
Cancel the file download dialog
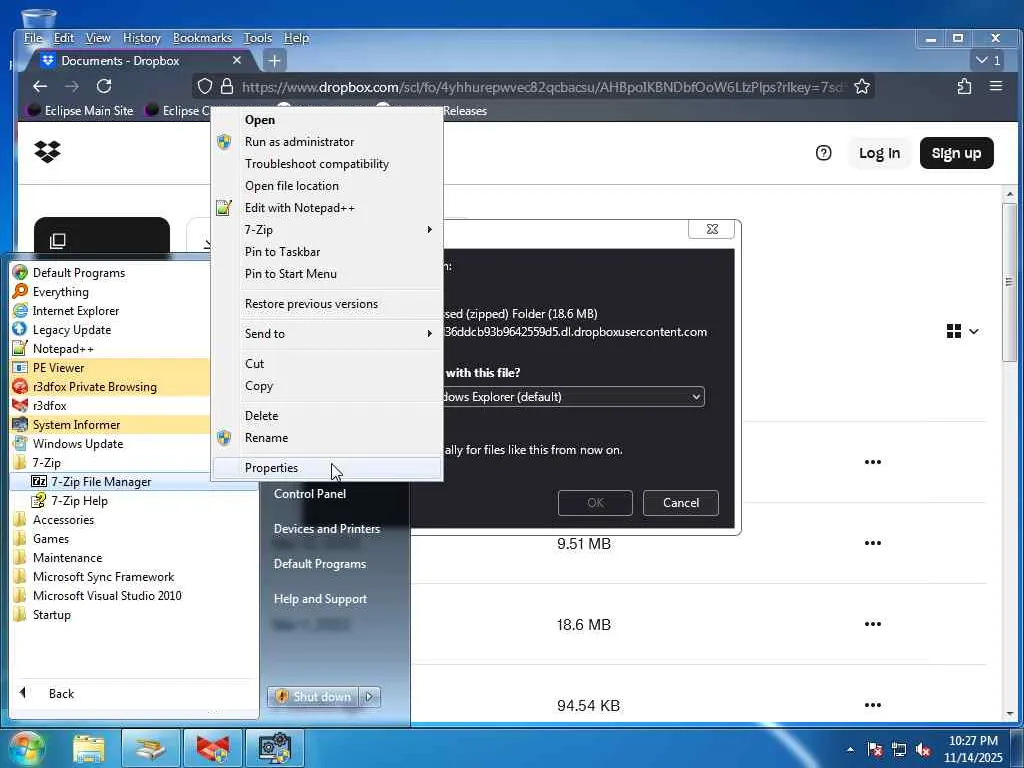pyautogui.click(x=680, y=503)
